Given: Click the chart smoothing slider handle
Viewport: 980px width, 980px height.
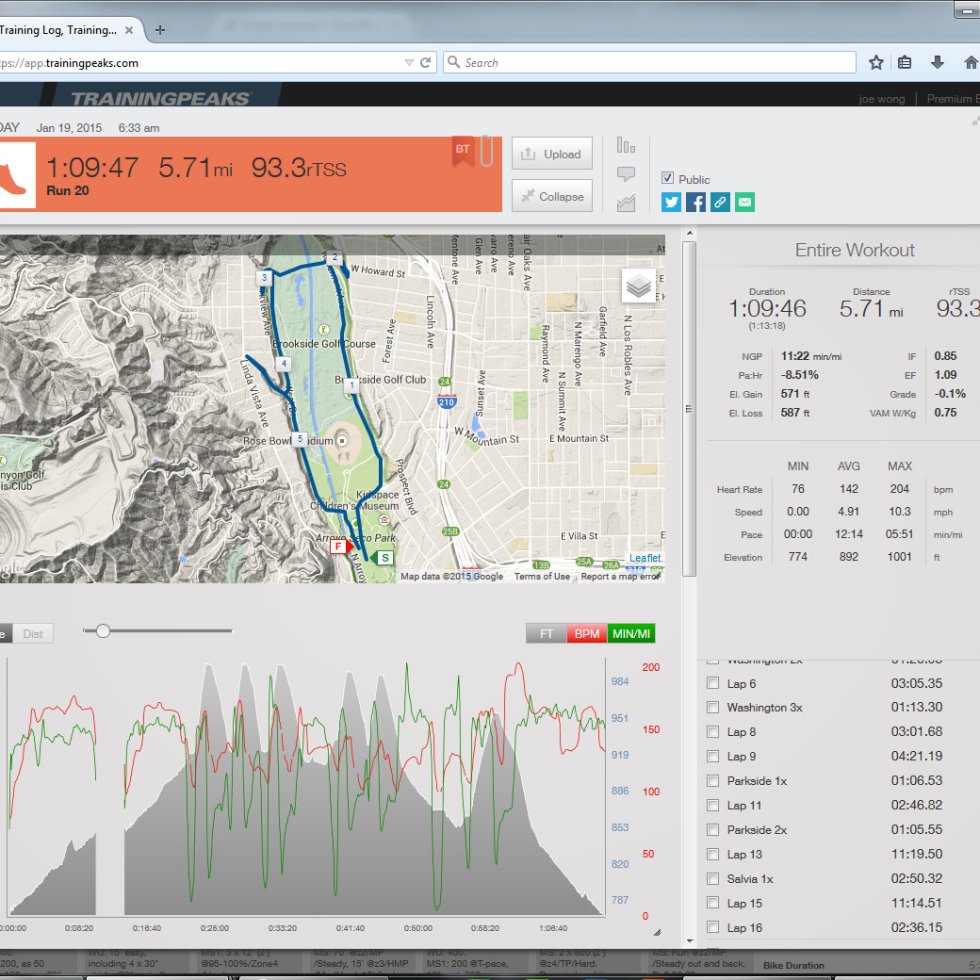Looking at the screenshot, I should click(x=102, y=631).
